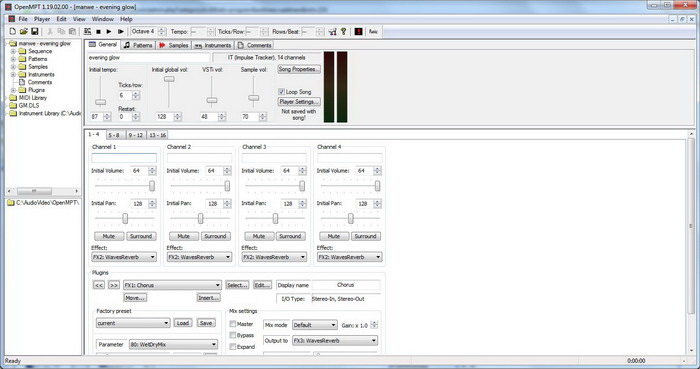Select MIDI Library in the tree

click(33, 98)
